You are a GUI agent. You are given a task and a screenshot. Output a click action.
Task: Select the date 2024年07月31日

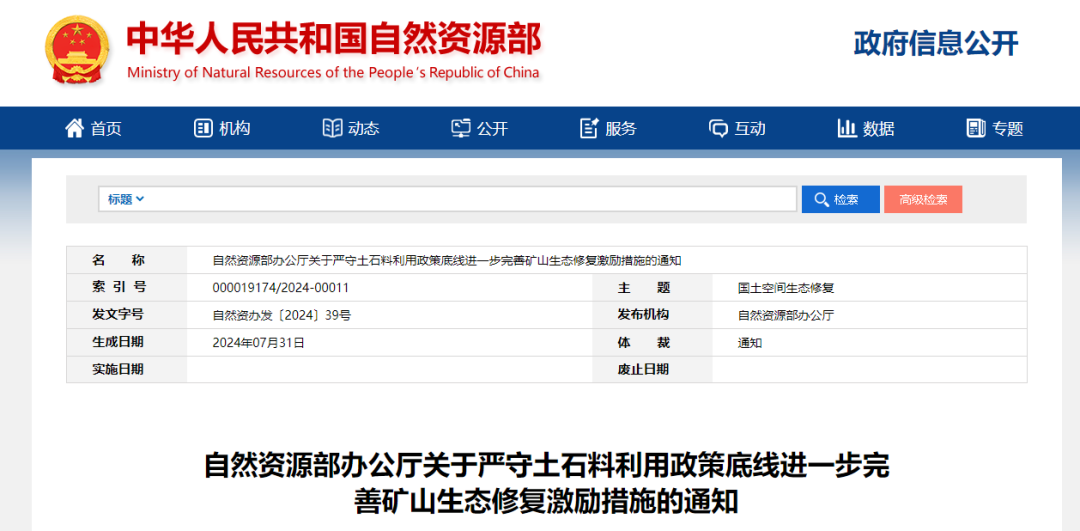258,342
